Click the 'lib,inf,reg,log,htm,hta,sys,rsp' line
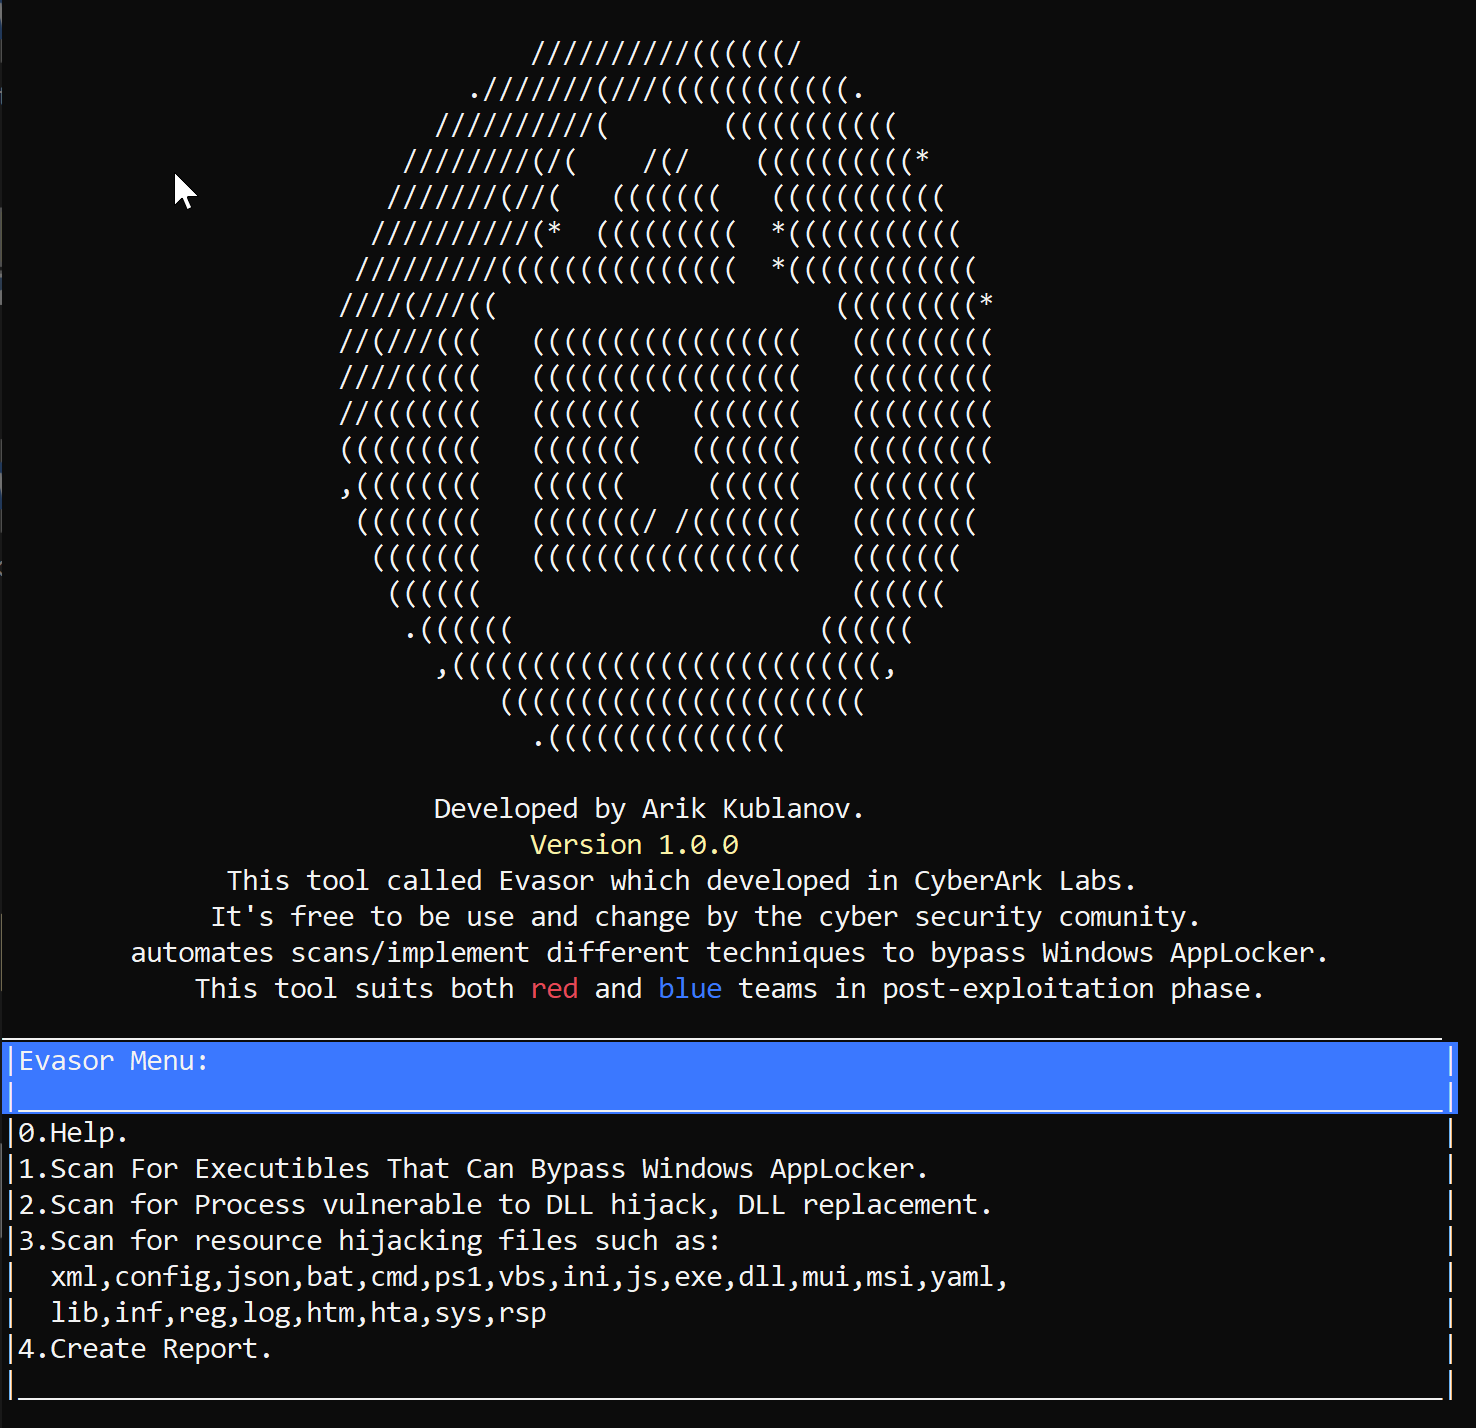 (x=298, y=1313)
